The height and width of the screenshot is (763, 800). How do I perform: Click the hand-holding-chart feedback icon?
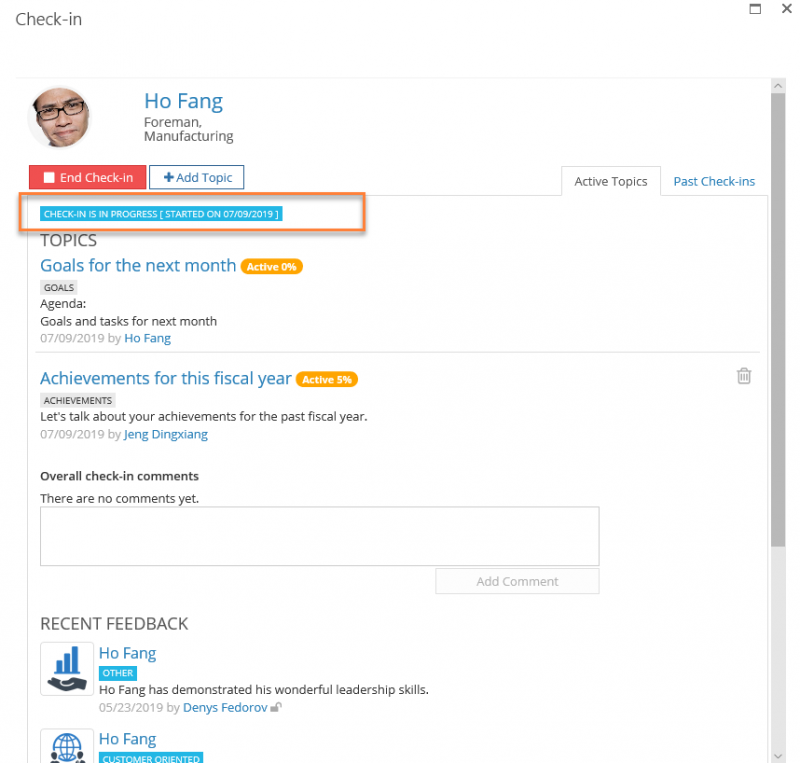coord(66,668)
